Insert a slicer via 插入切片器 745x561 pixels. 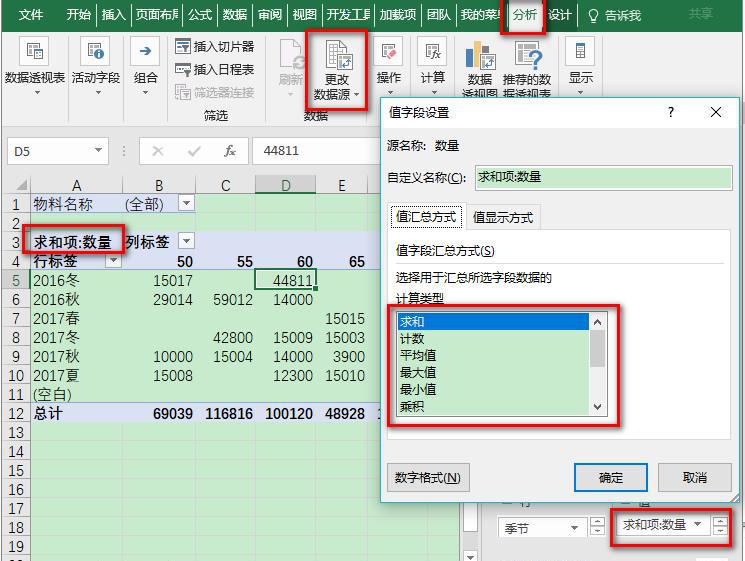[214, 47]
